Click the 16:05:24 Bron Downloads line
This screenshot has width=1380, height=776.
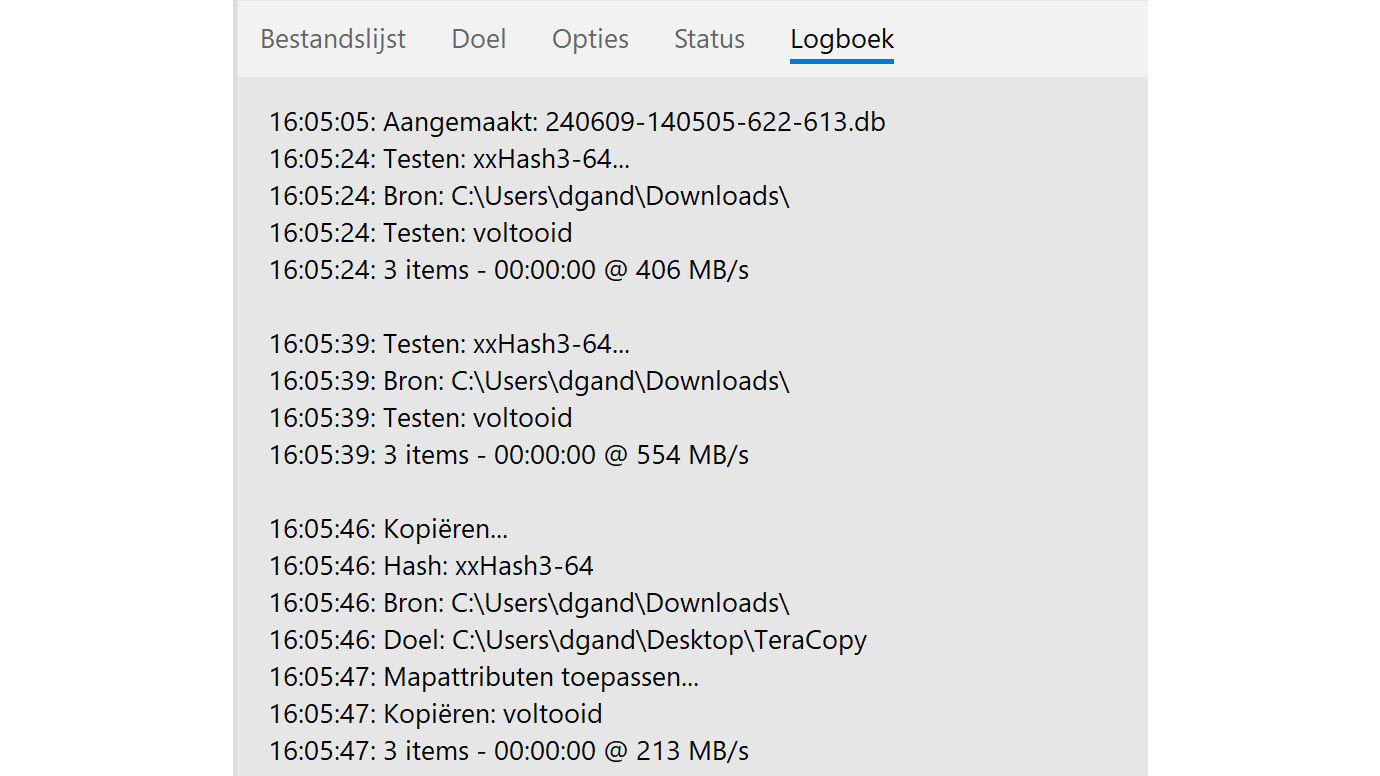point(529,196)
